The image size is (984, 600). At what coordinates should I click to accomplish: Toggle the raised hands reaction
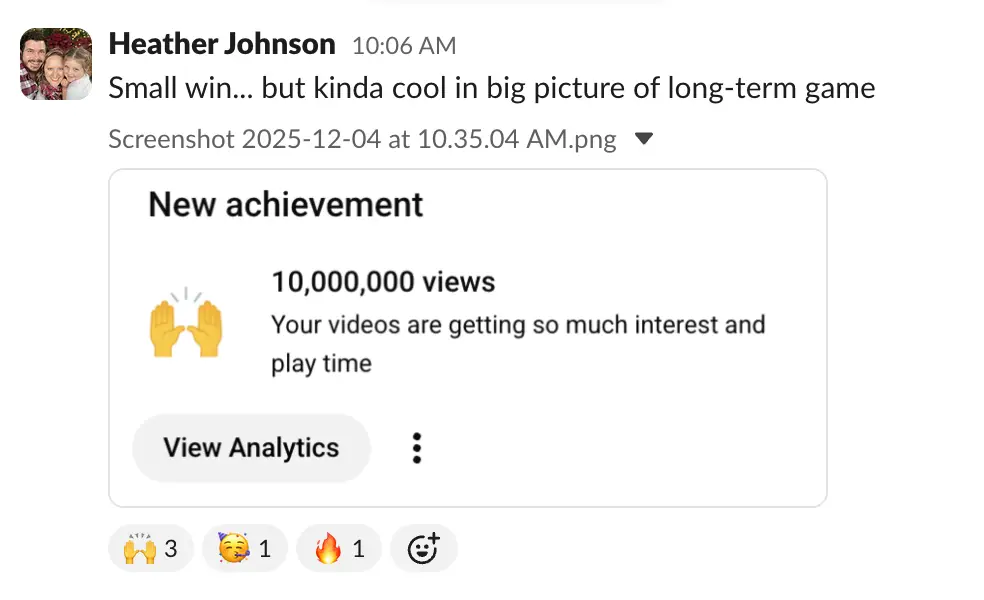coord(150,548)
